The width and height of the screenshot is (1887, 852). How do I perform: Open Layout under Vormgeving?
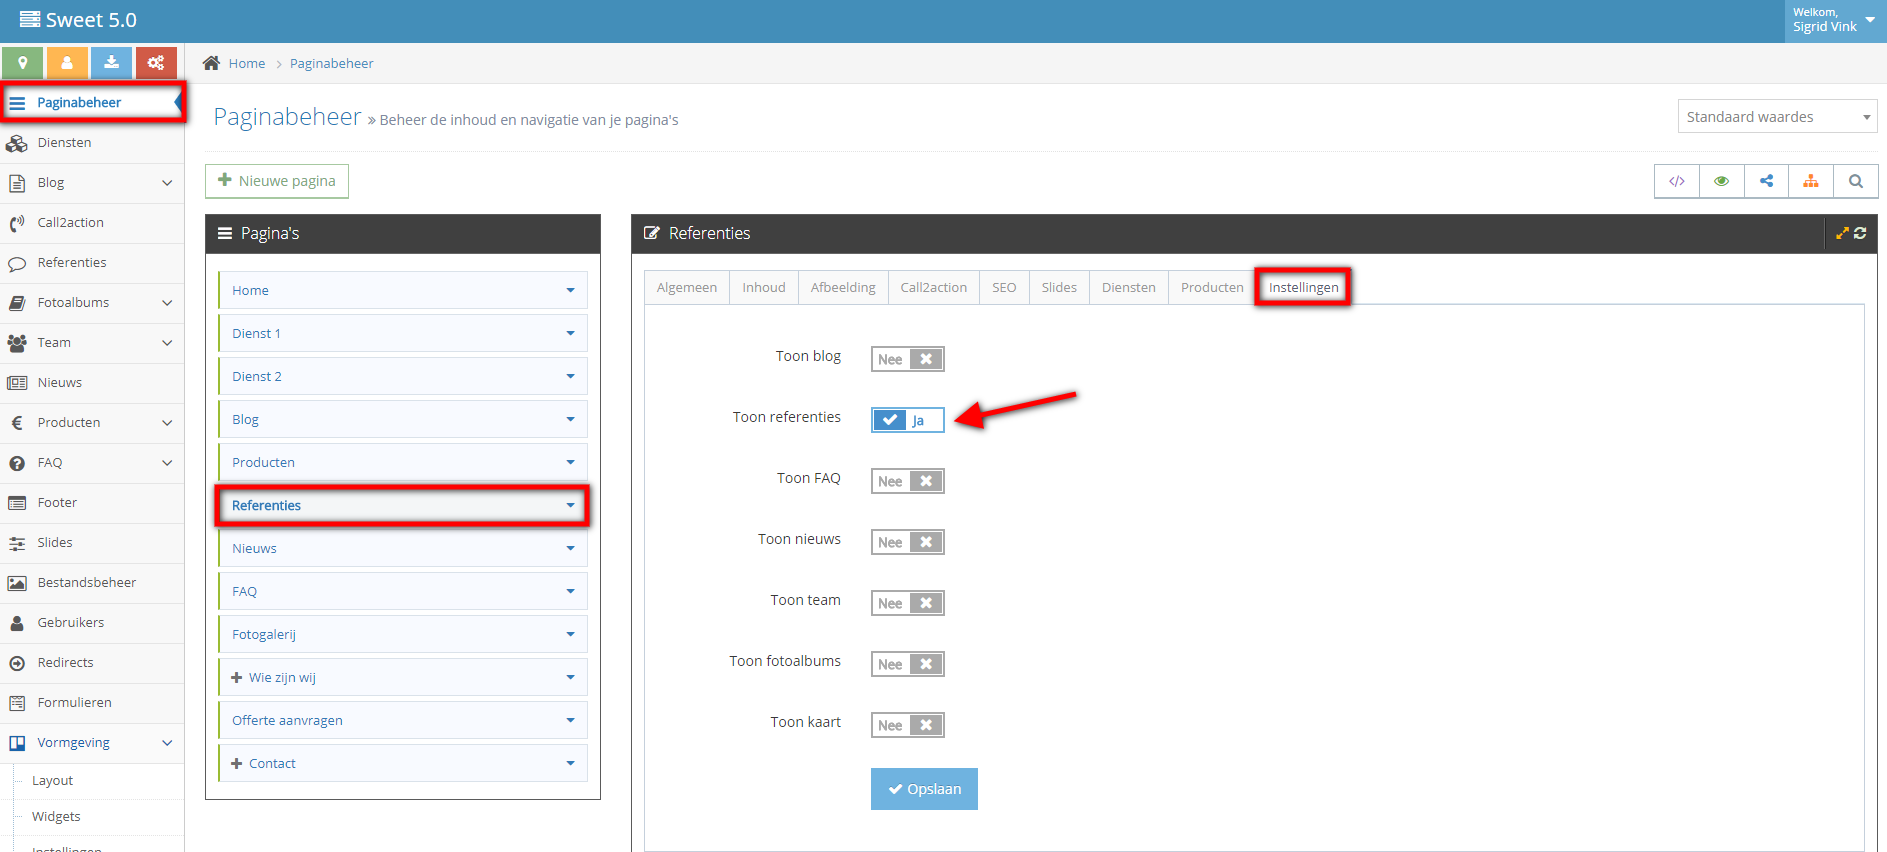point(53,781)
